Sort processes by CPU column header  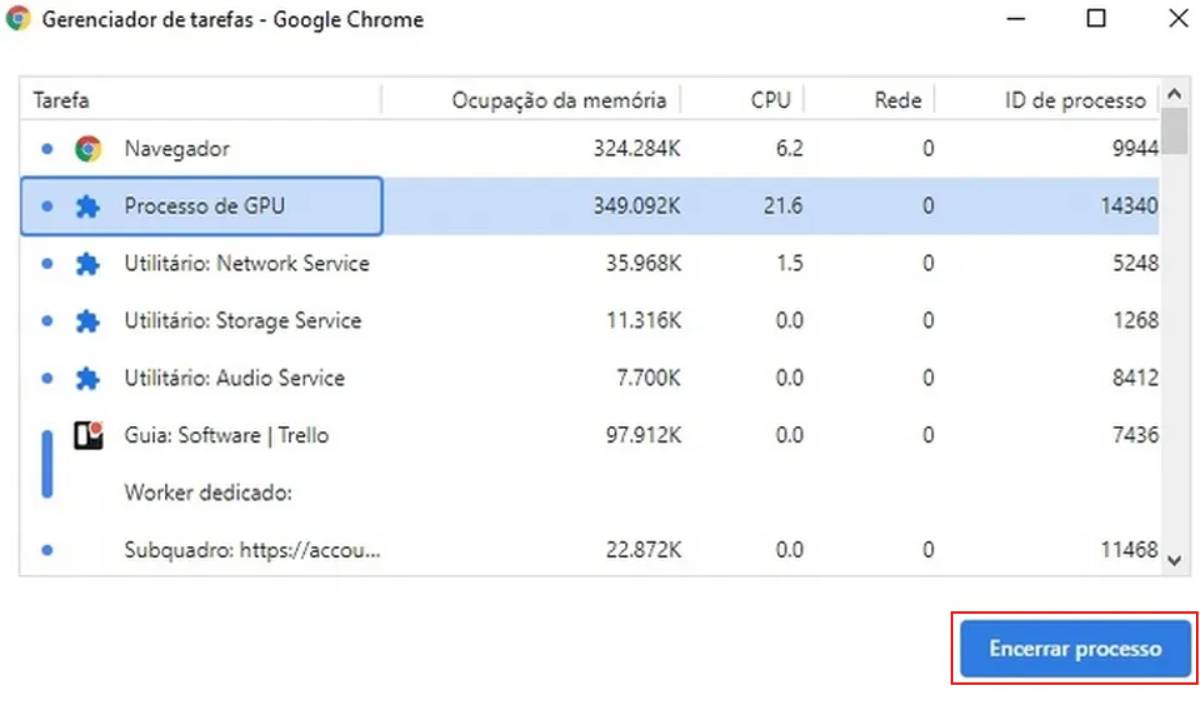pos(770,100)
